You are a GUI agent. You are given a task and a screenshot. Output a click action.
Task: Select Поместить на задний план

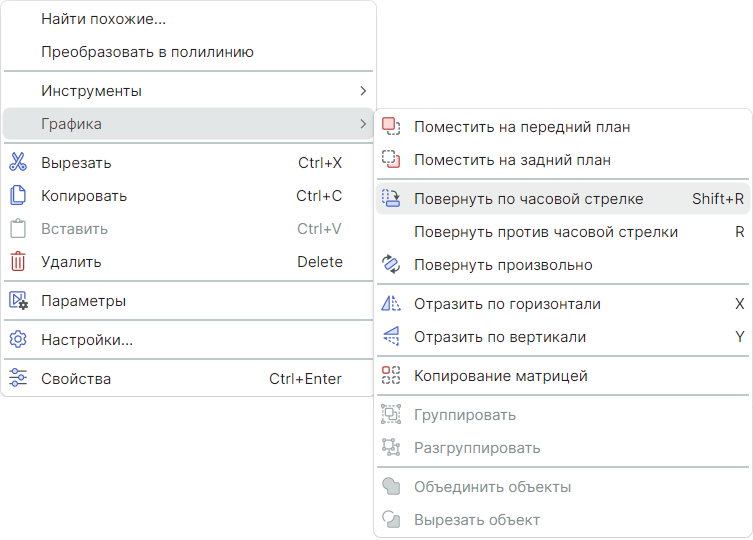(512, 160)
